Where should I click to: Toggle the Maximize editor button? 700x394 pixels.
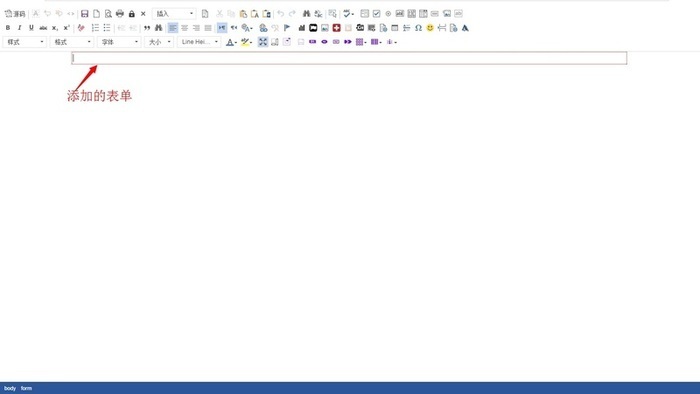[x=263, y=42]
